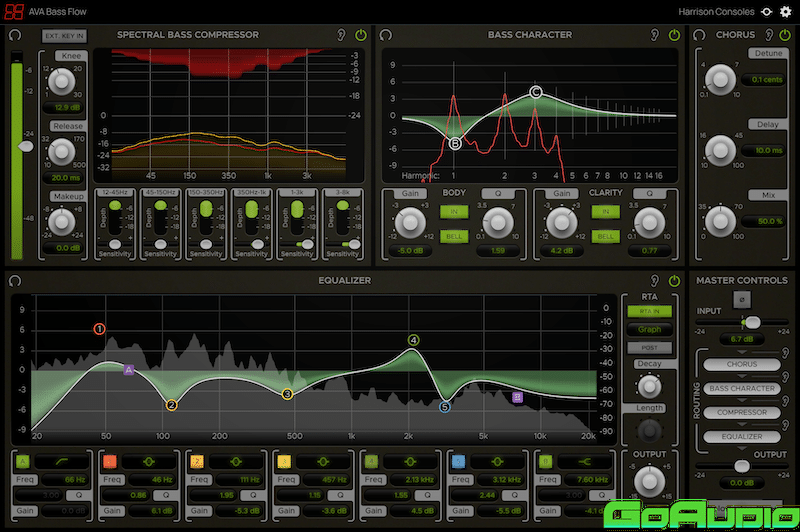Image resolution: width=800 pixels, height=532 pixels.
Task: Change filter shape of EQ band 1
Action: pos(149,462)
